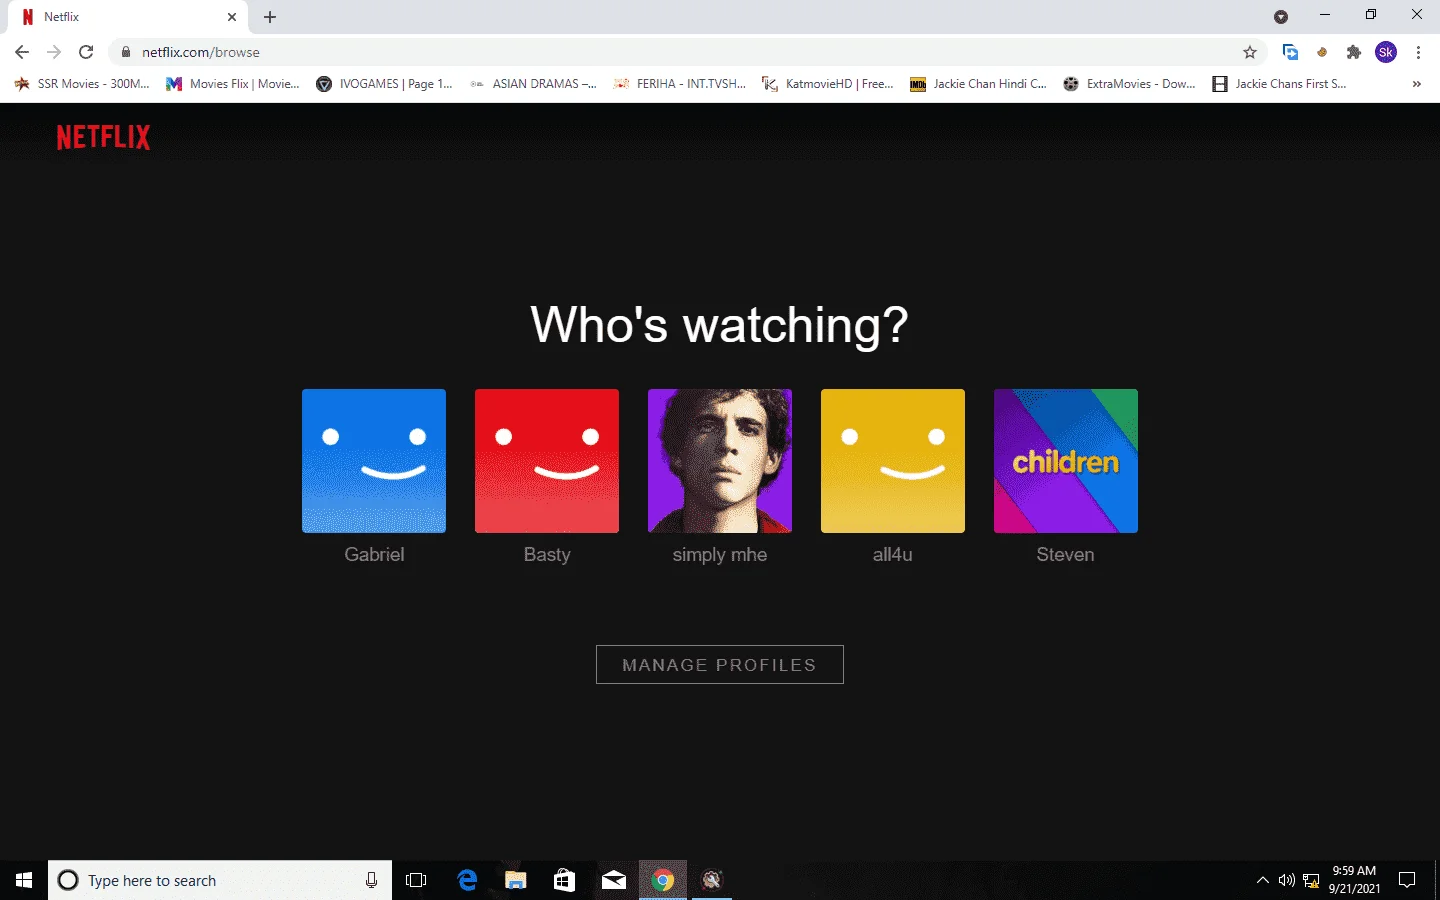Open Jackie Chans First S bookmark
The height and width of the screenshot is (900, 1440).
[x=1280, y=84]
